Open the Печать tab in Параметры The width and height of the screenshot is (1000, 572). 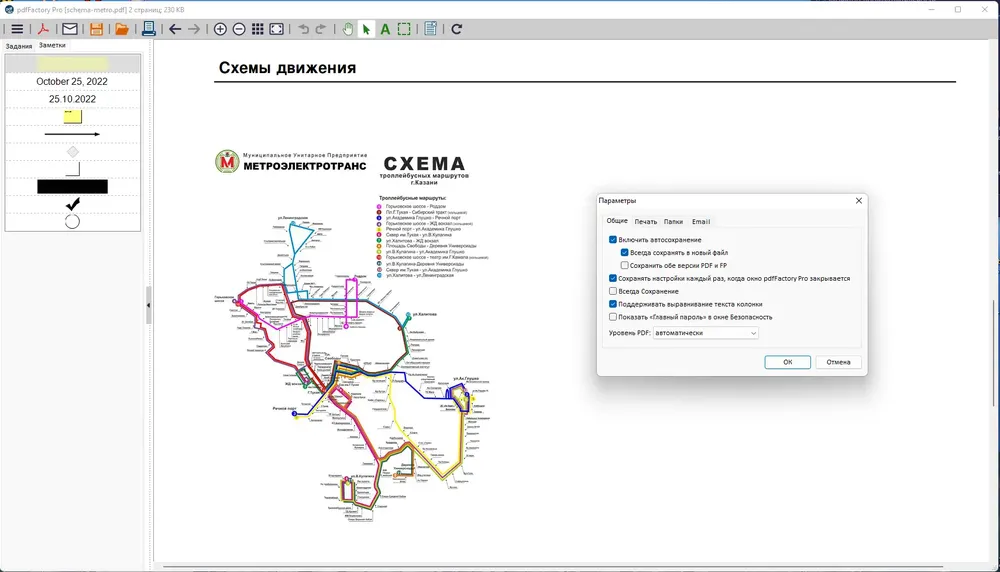(x=645, y=222)
